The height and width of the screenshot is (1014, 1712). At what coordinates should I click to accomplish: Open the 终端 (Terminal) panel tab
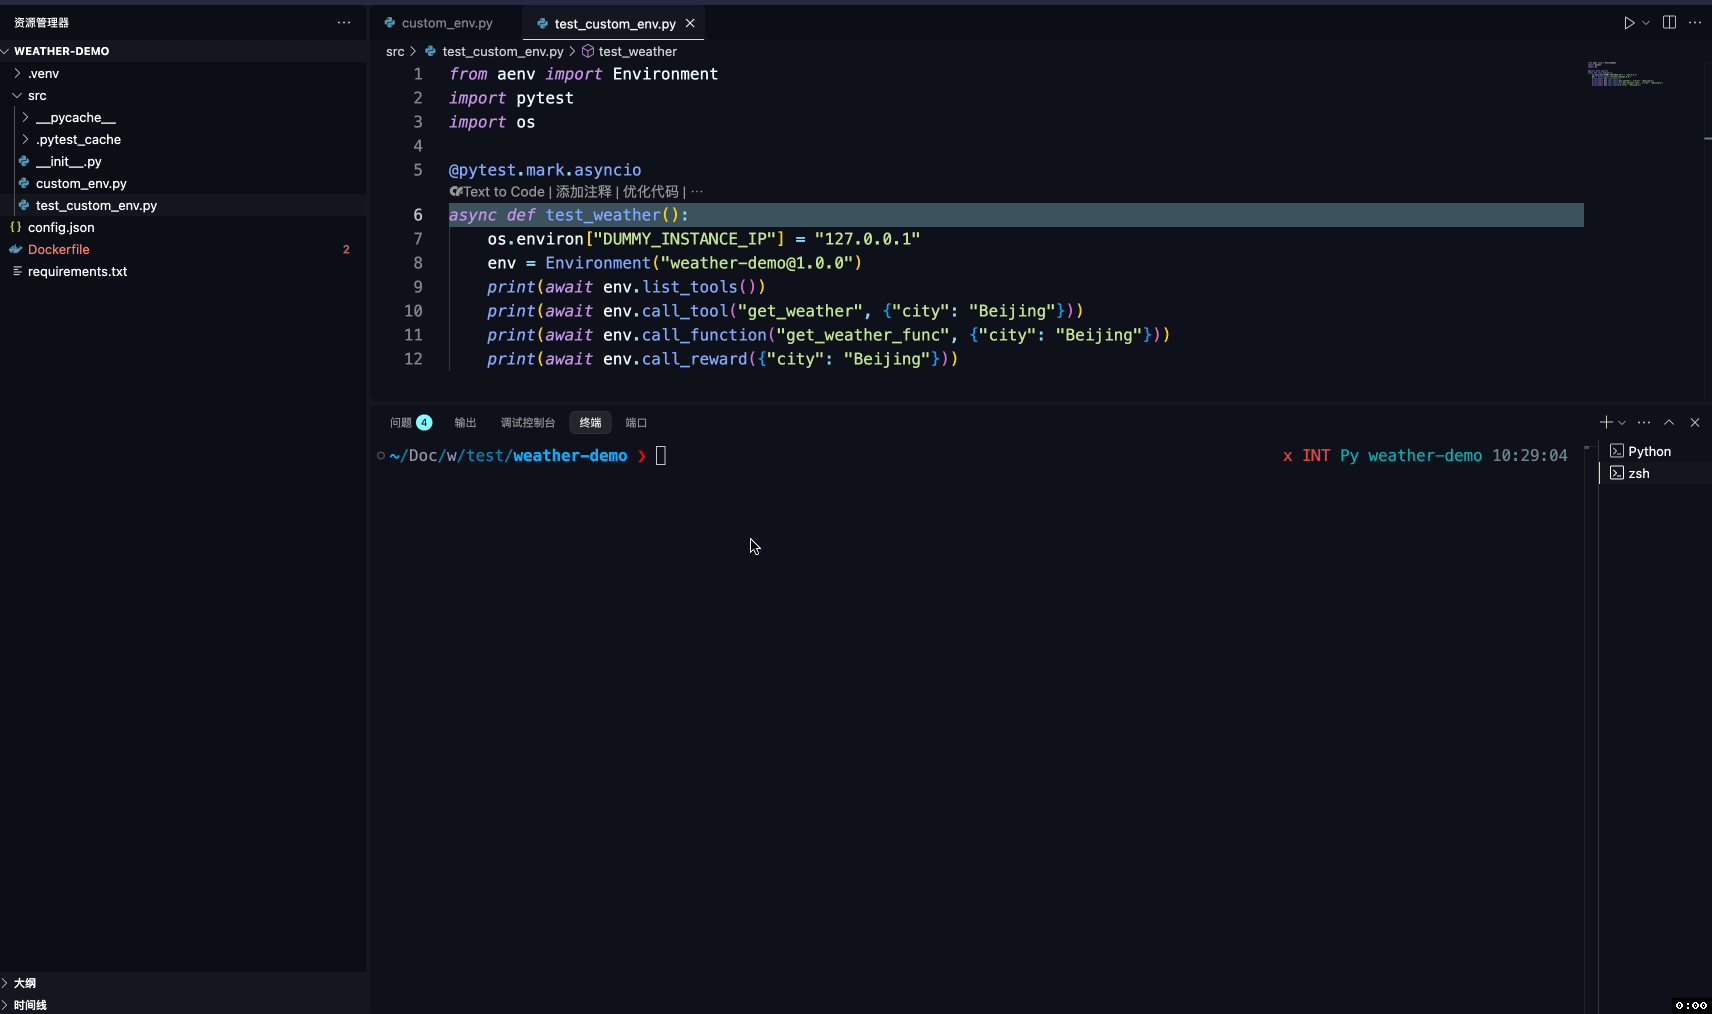590,422
